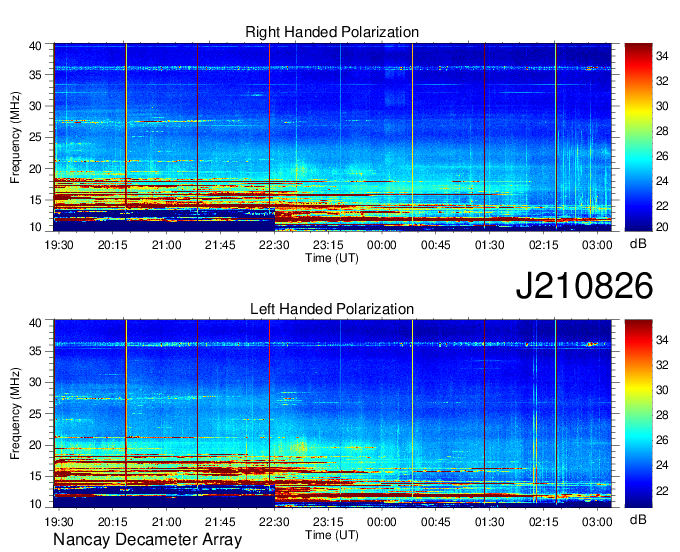Click 00:45 tick under top spectrogram
Image resolution: width=680 pixels, height=552 pixels.
point(436,245)
